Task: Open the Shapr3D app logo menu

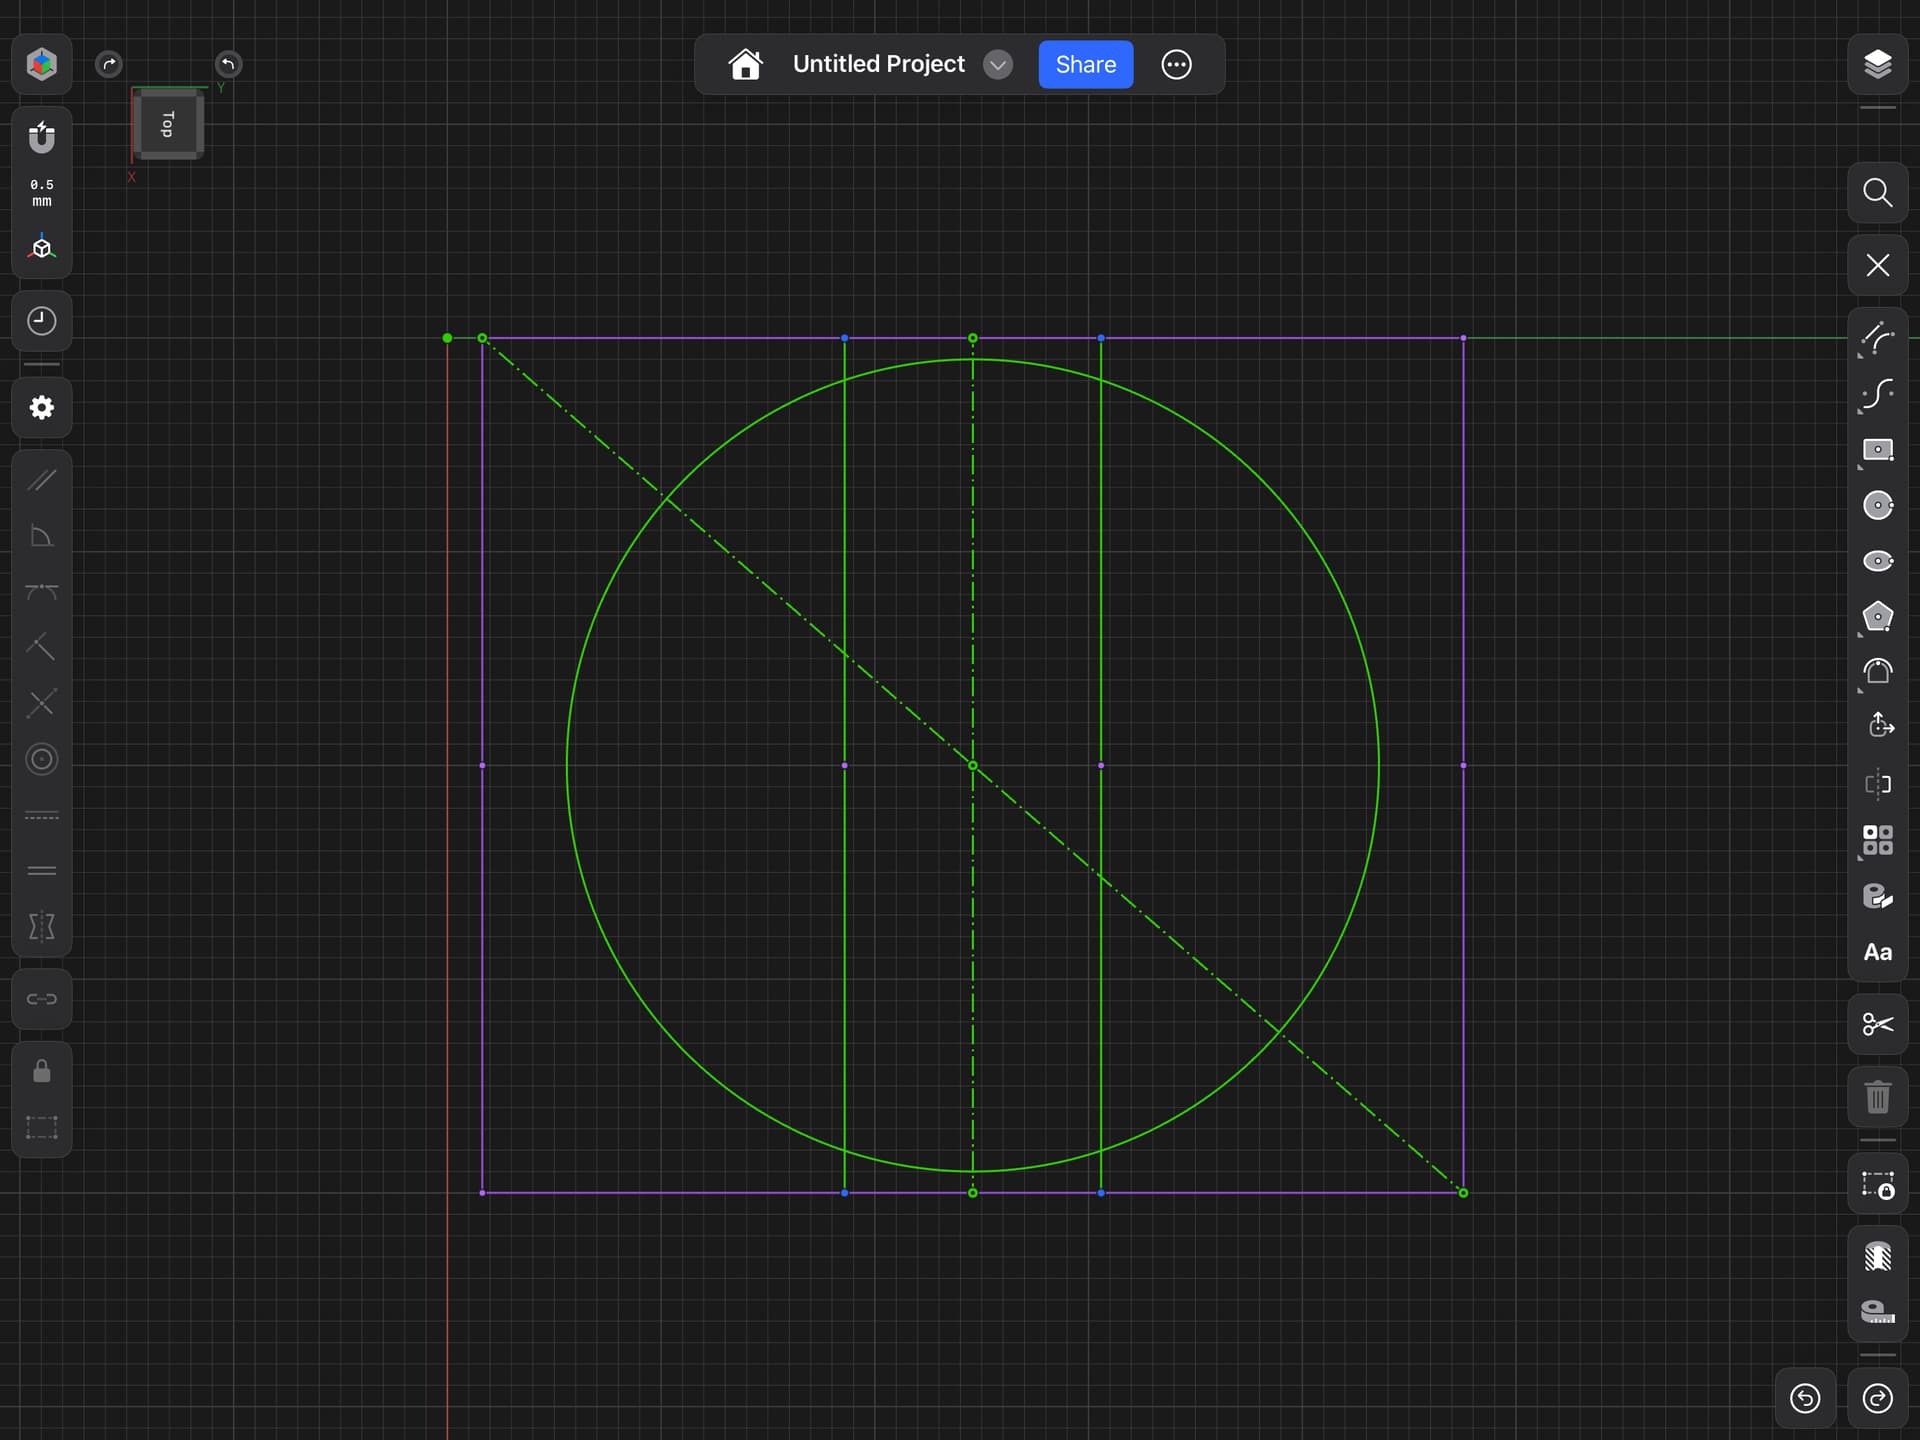Action: pos(41,64)
